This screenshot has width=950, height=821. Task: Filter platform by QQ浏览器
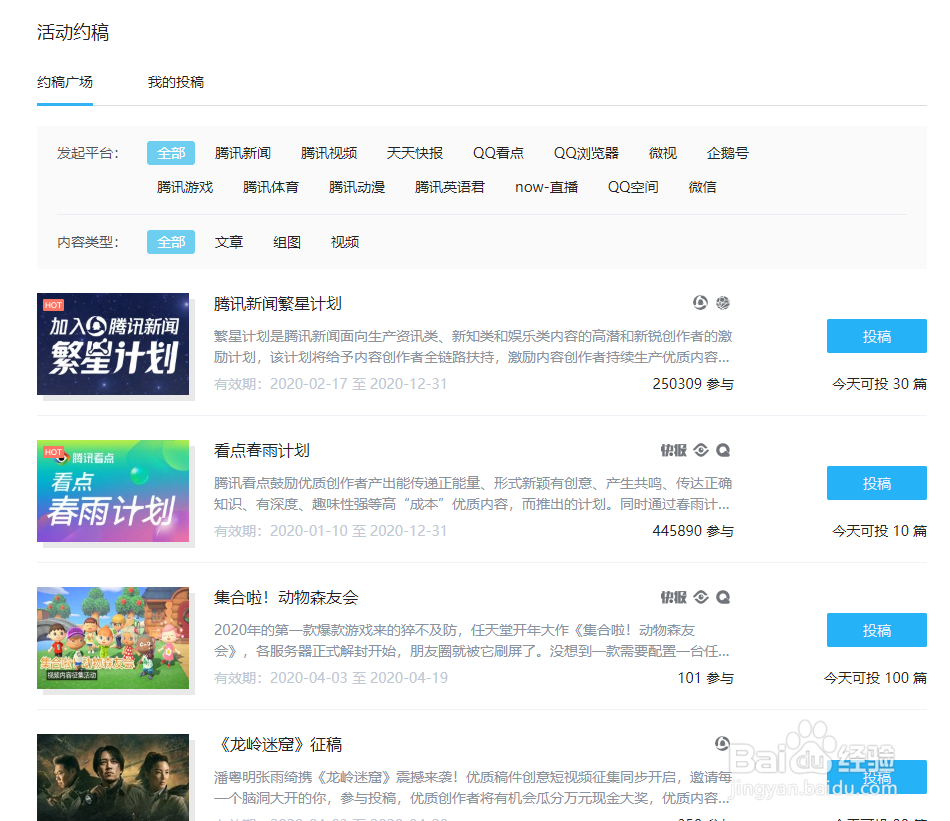click(x=586, y=153)
